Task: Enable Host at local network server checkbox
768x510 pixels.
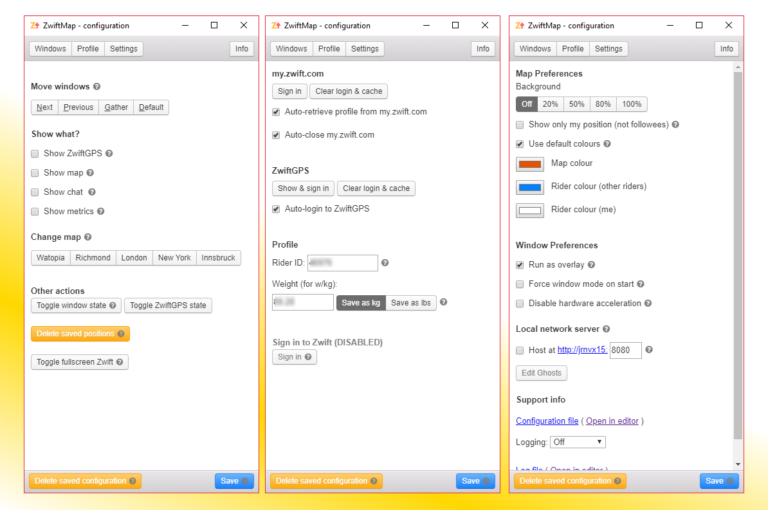Action: point(520,350)
